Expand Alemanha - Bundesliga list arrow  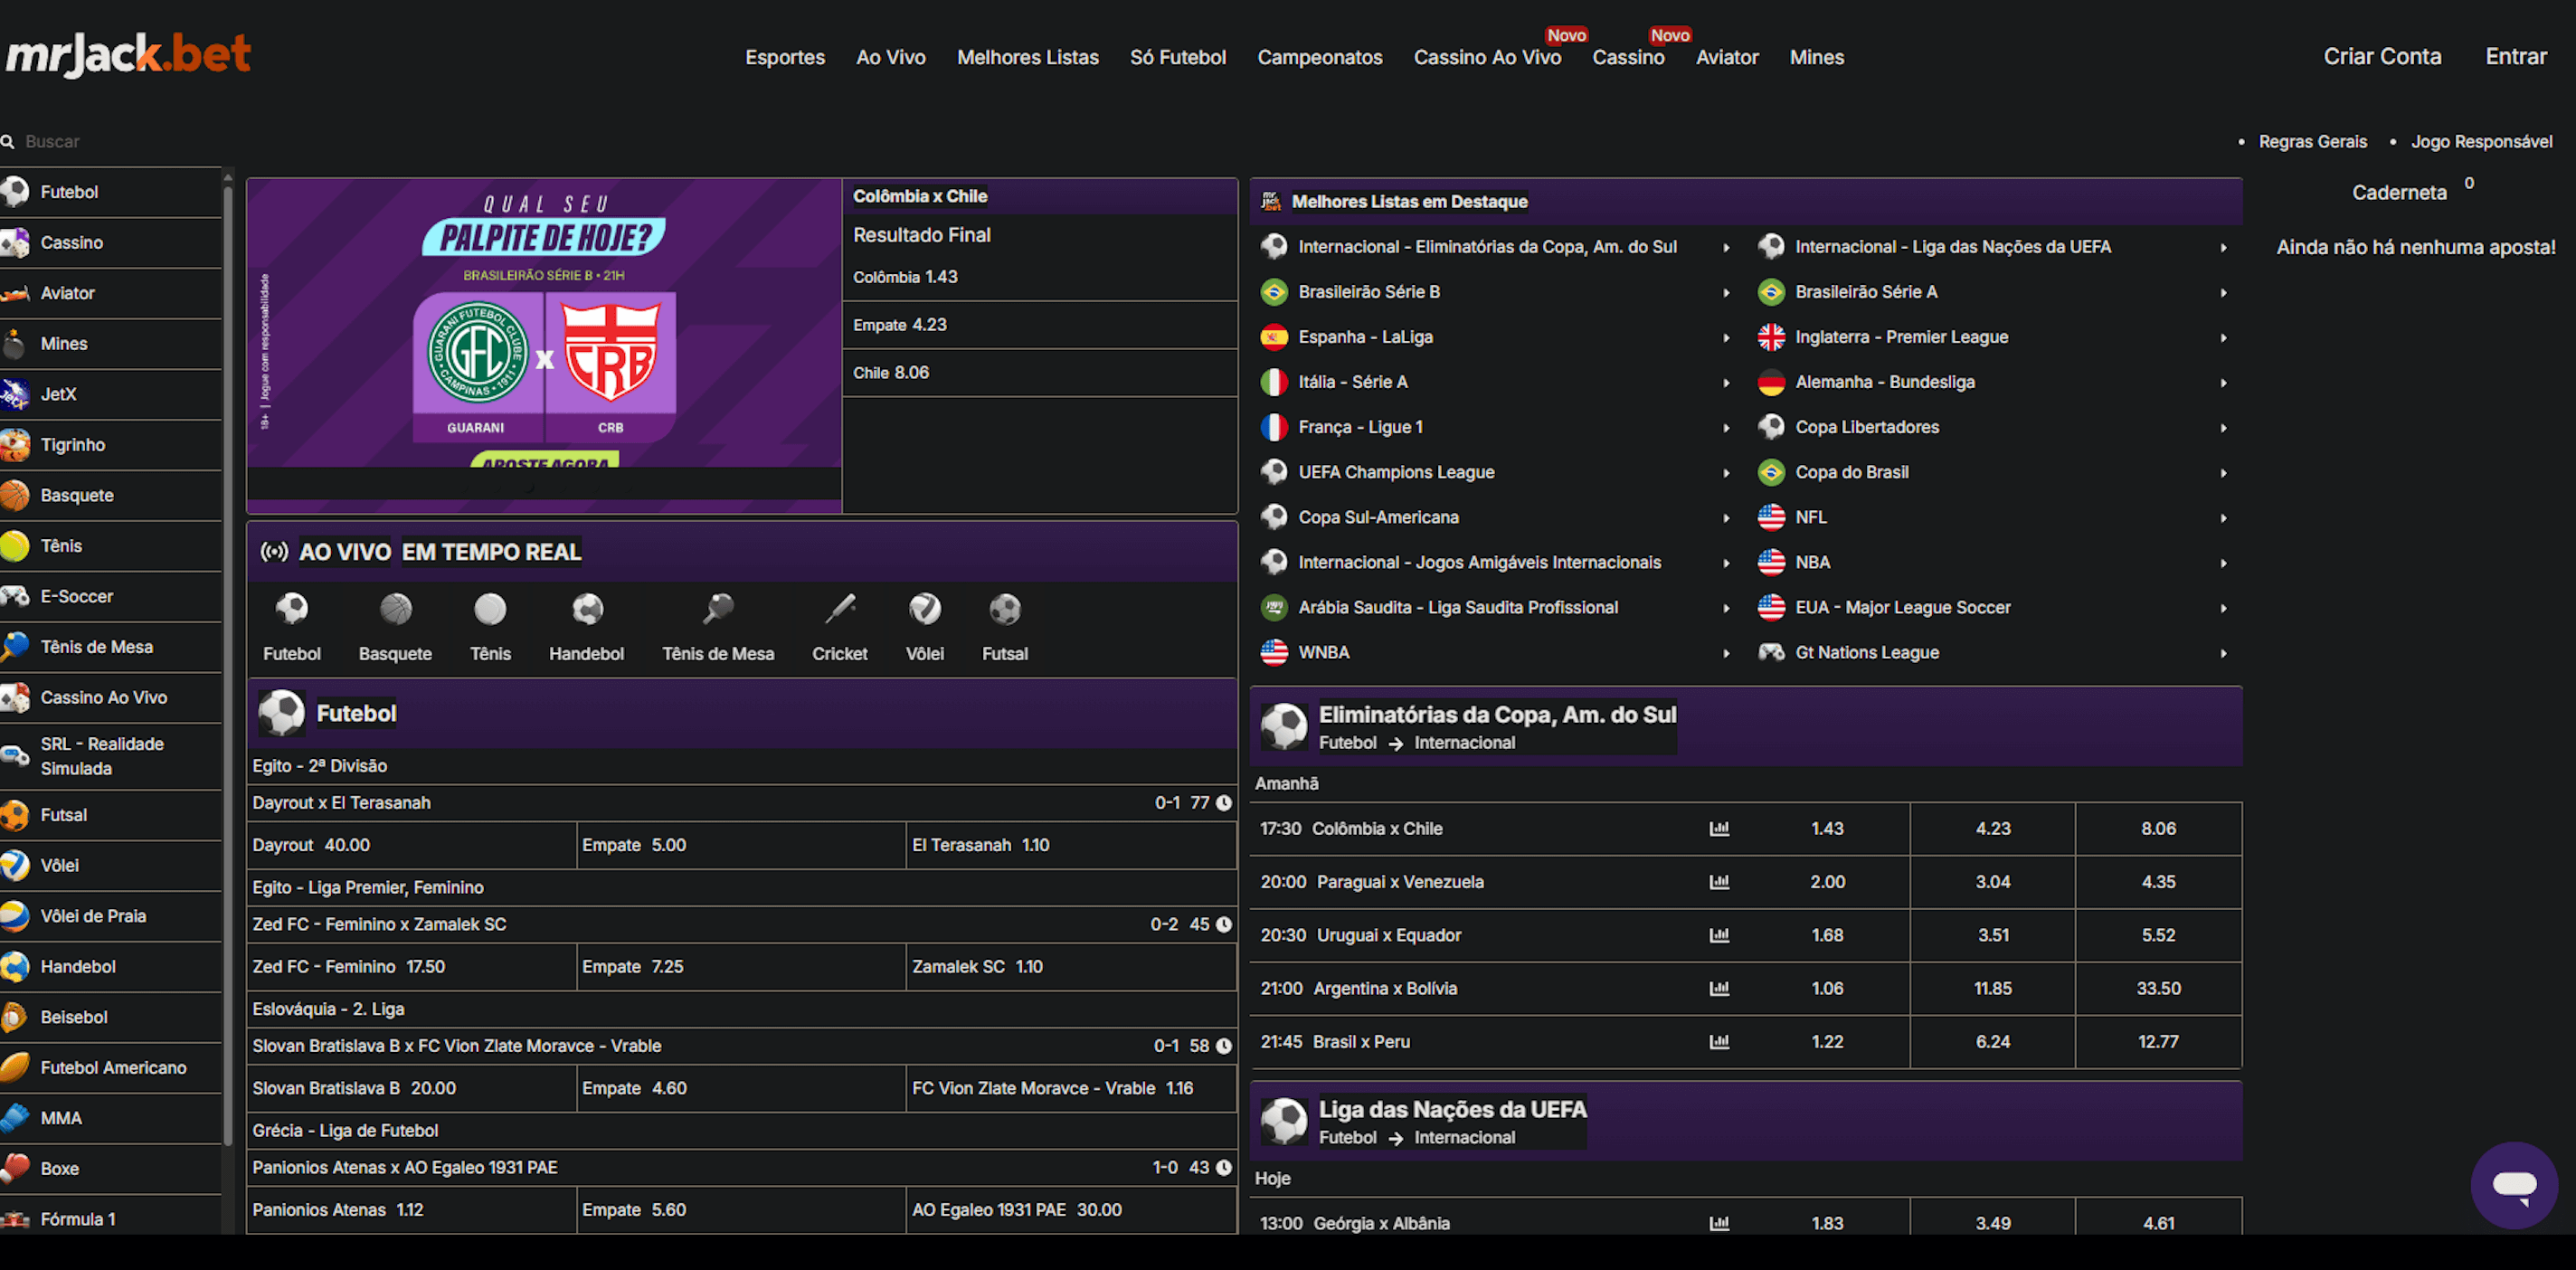click(2223, 383)
